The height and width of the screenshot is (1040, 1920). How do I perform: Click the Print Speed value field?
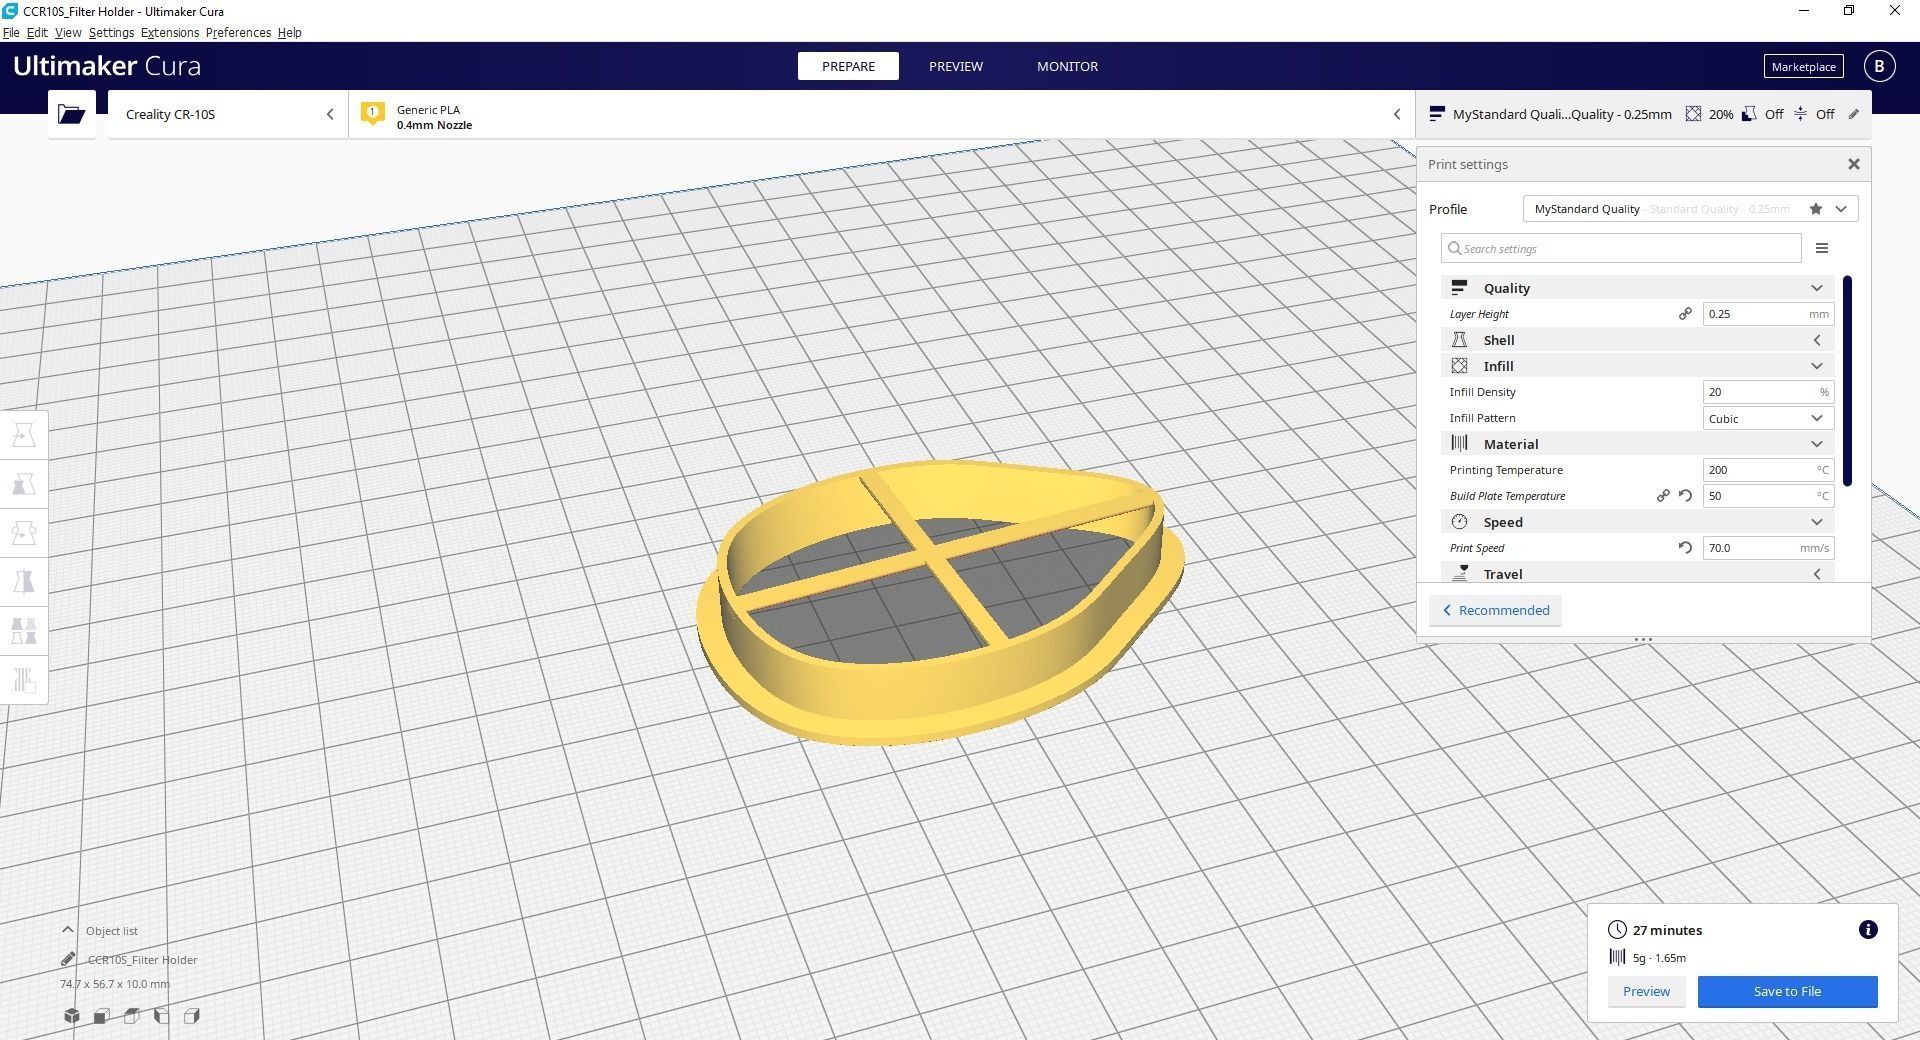pyautogui.click(x=1768, y=548)
